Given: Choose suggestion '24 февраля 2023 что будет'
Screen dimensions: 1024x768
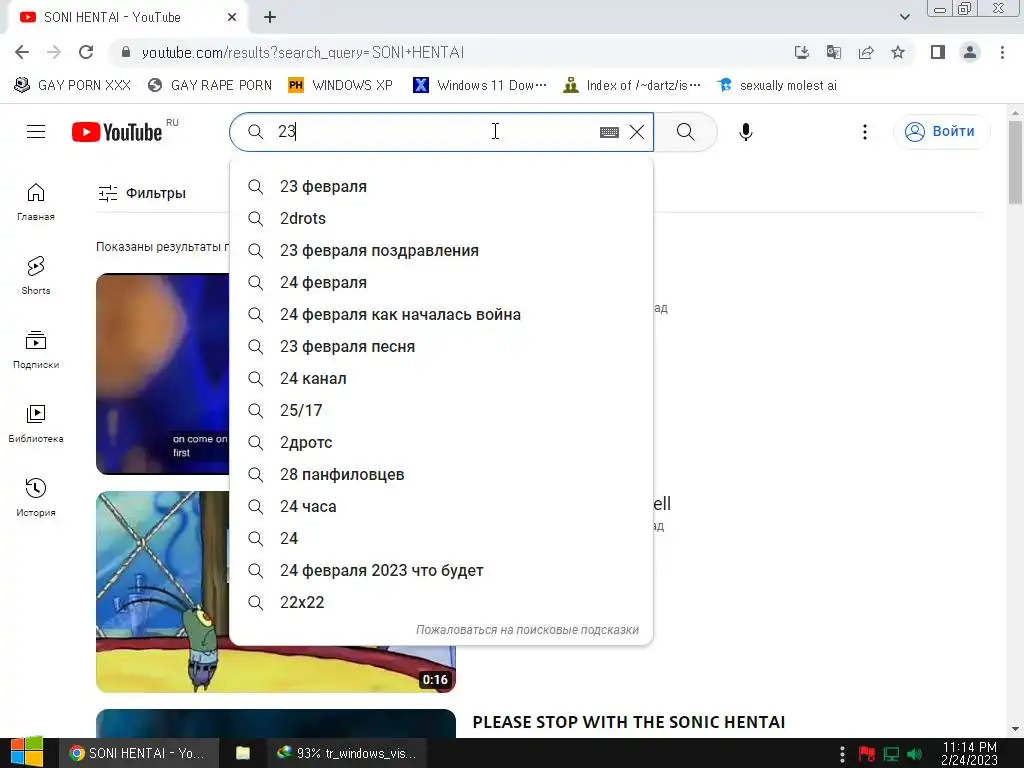Looking at the screenshot, I should click(441, 571).
